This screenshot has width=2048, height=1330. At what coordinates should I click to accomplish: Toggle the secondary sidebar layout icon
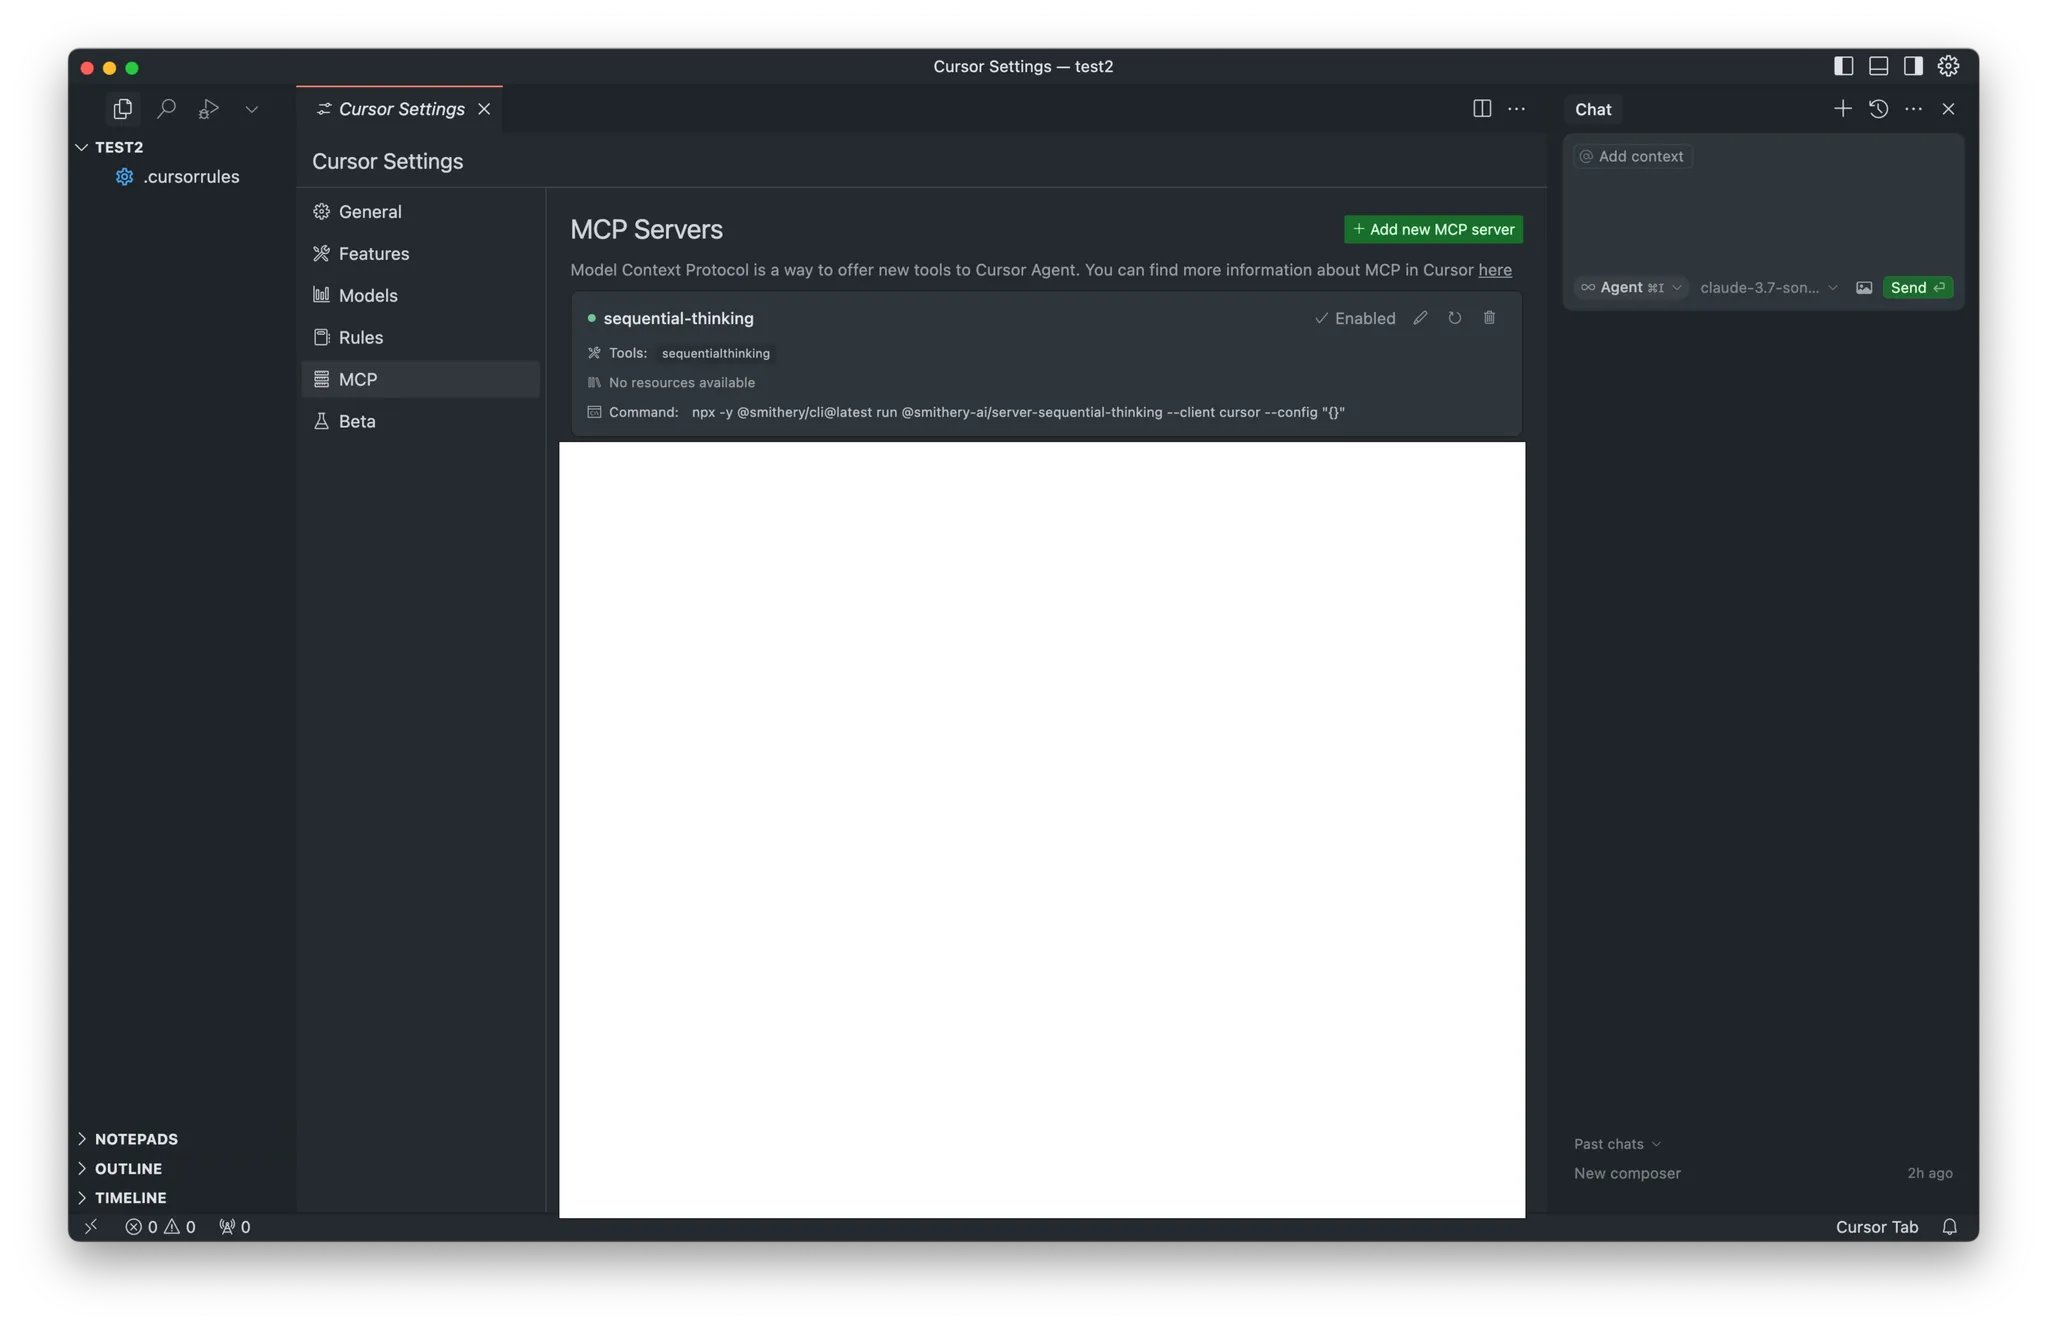point(1913,66)
